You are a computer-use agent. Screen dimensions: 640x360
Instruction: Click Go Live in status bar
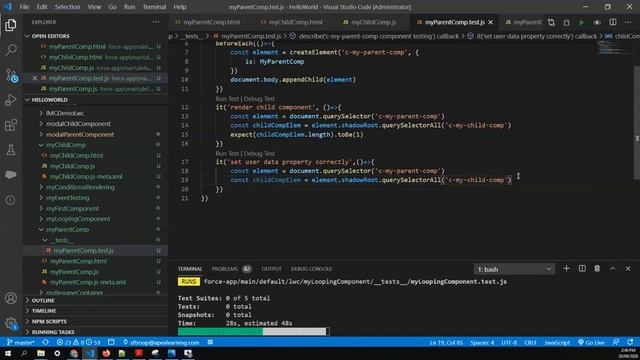[591, 342]
